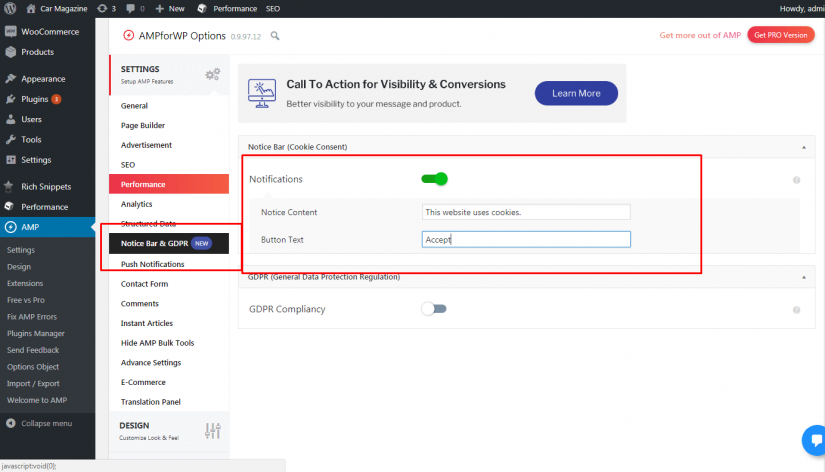Click the updates icon showing 3
The height and width of the screenshot is (472, 825).
click(x=102, y=8)
